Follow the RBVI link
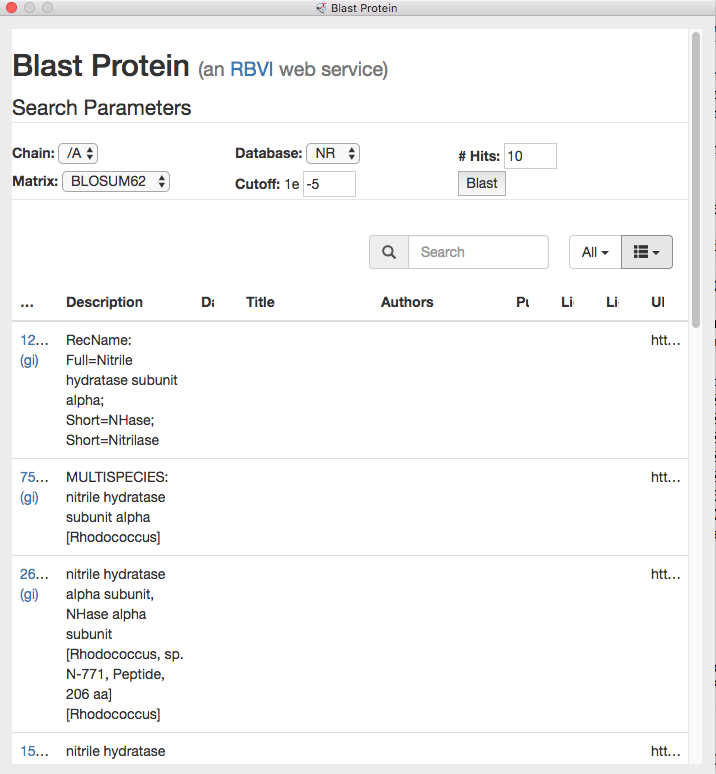Image resolution: width=716 pixels, height=774 pixels. click(252, 69)
